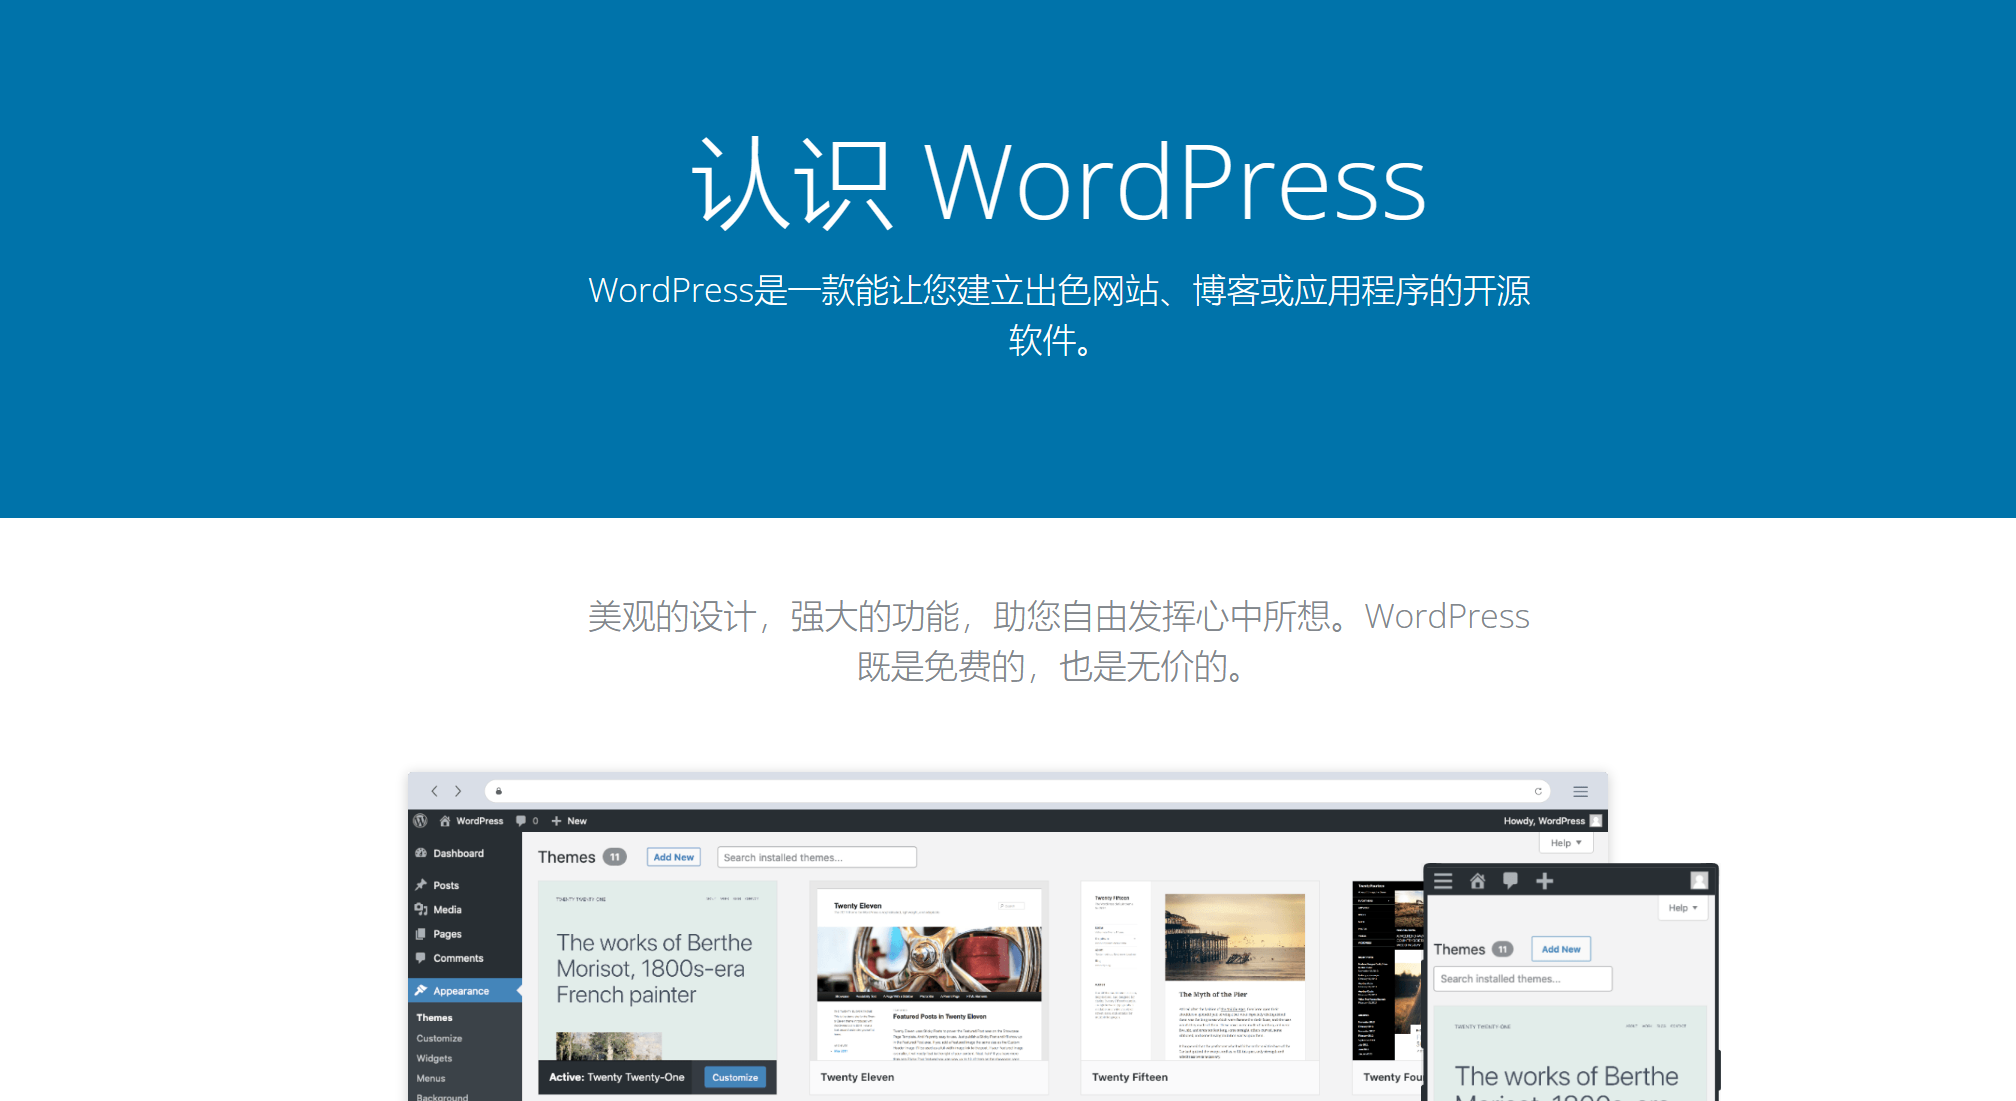This screenshot has width=2016, height=1101.
Task: Click the plus New item in desktop admin bar
Action: (x=569, y=821)
